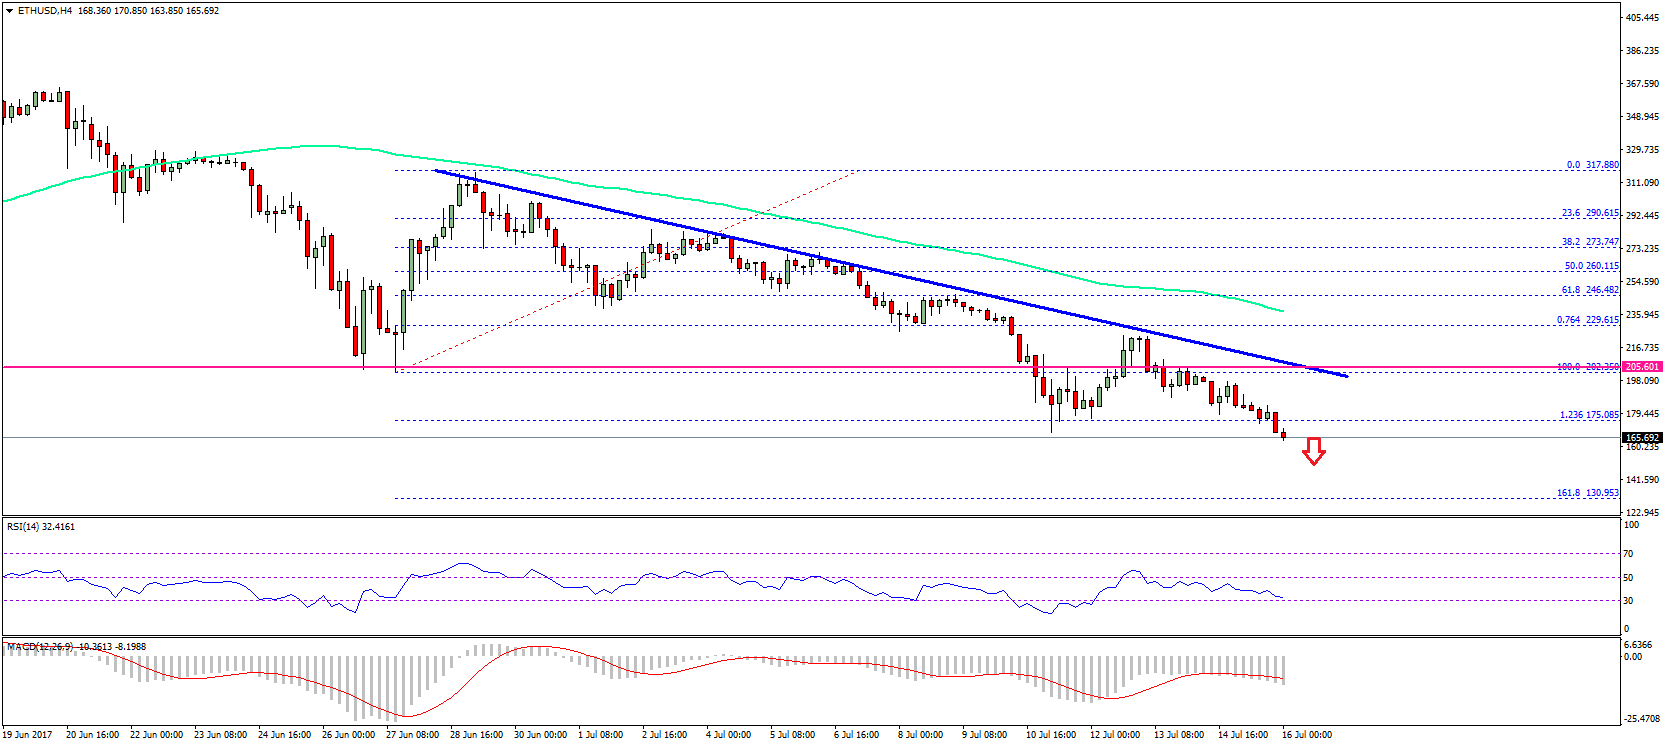
Task: Click the Fibonacci label 0.0 317.880
Action: (1592, 165)
